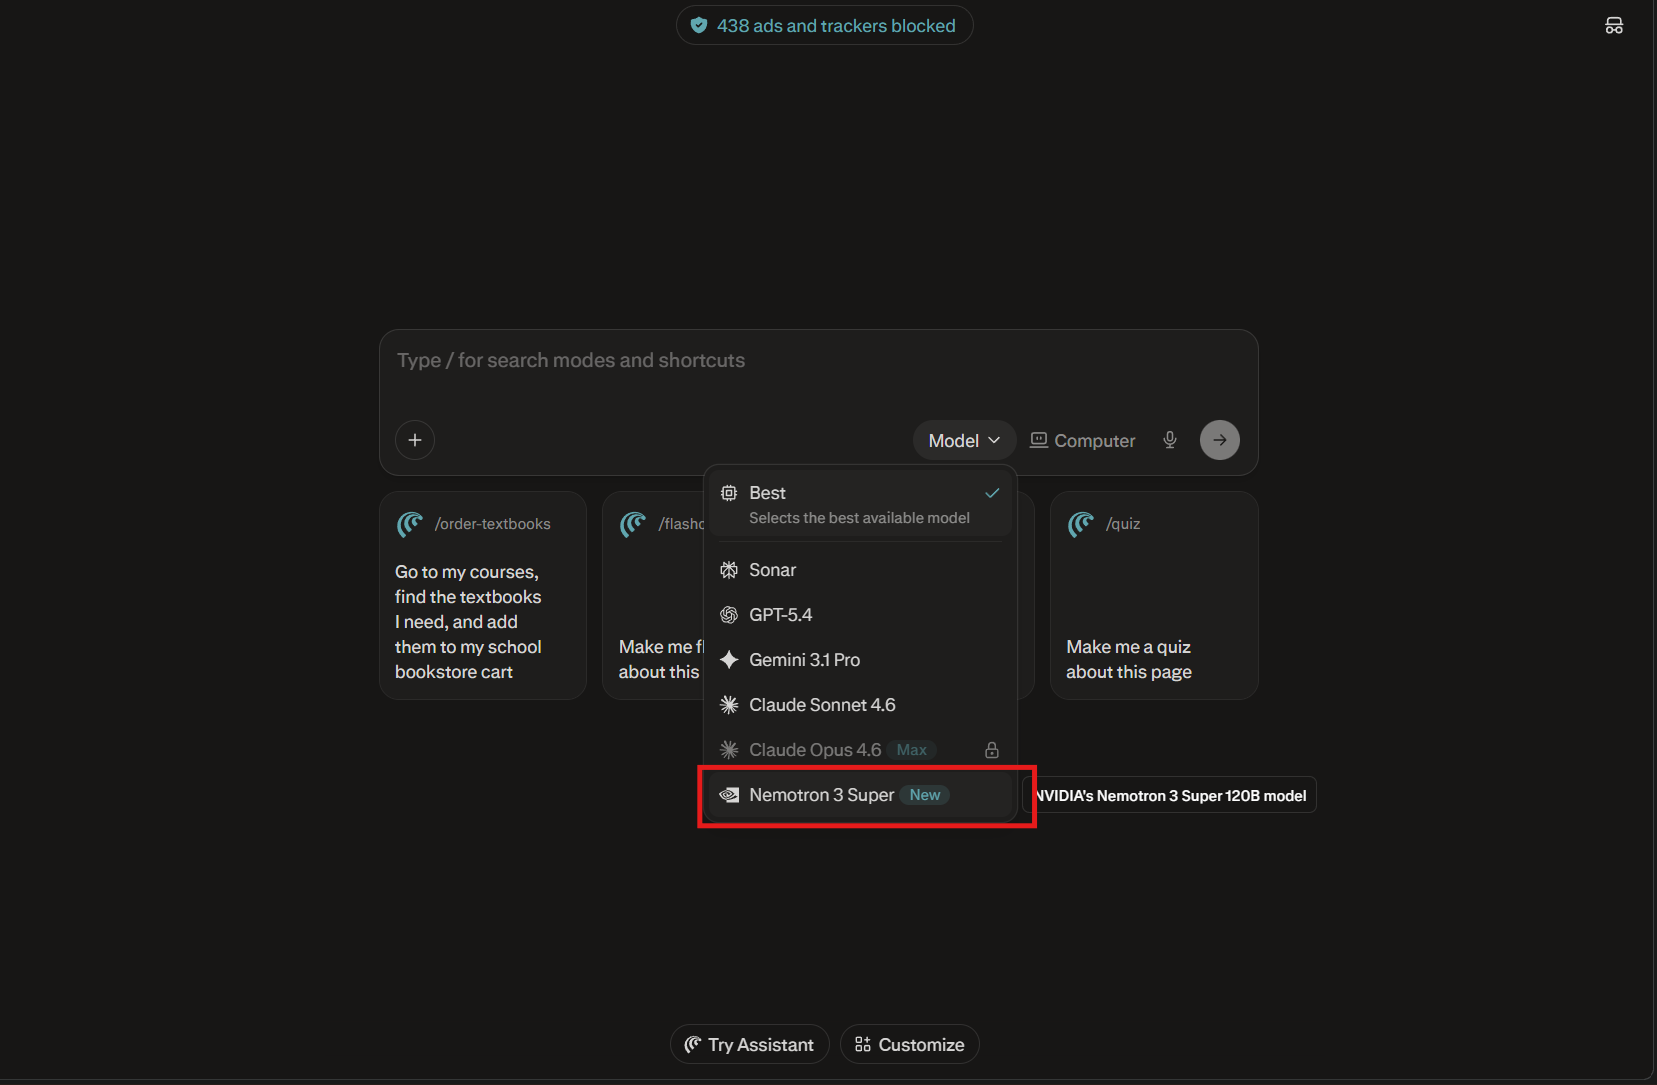Select the Best model option
The height and width of the screenshot is (1085, 1657).
[x=860, y=505]
